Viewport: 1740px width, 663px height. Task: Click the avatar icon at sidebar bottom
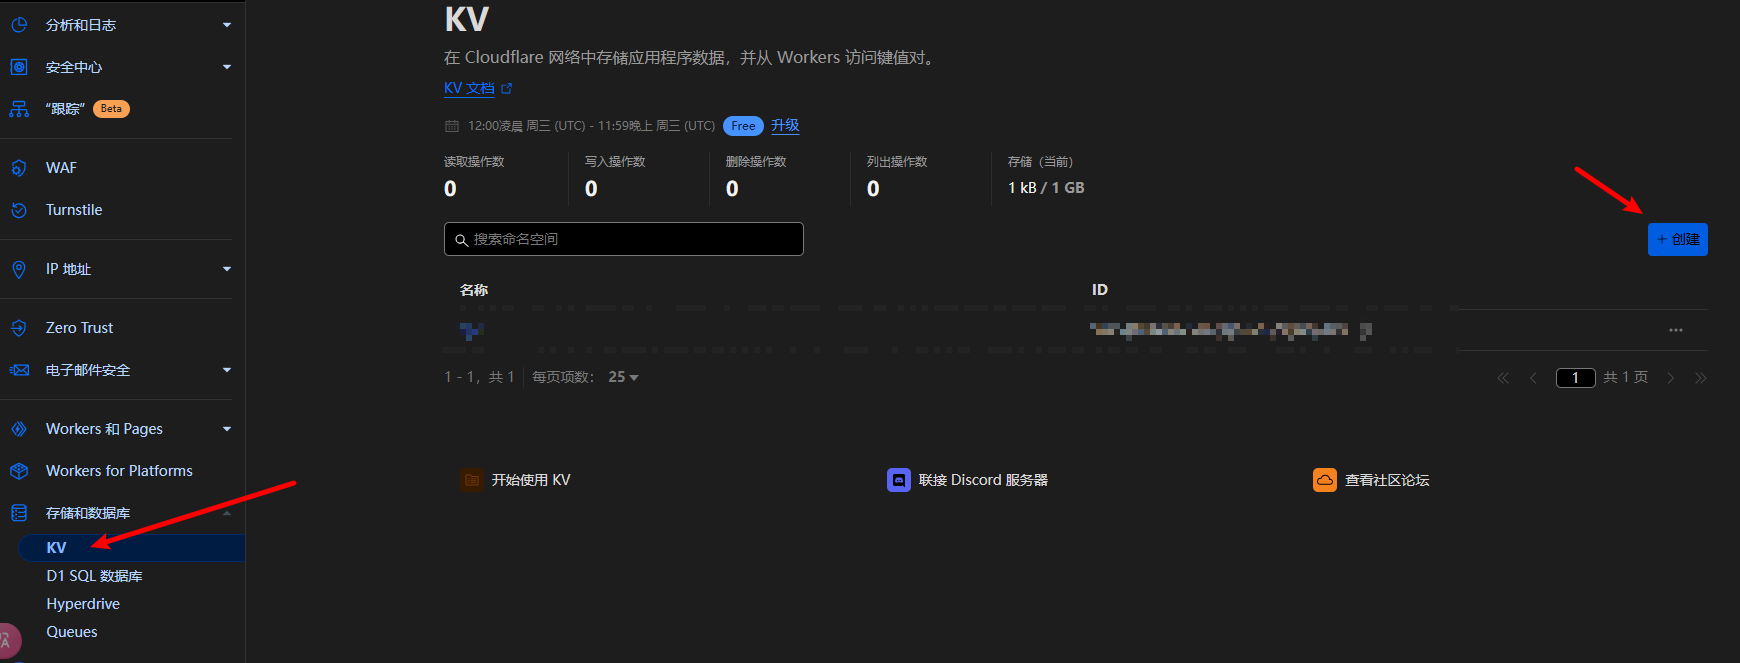(6, 642)
